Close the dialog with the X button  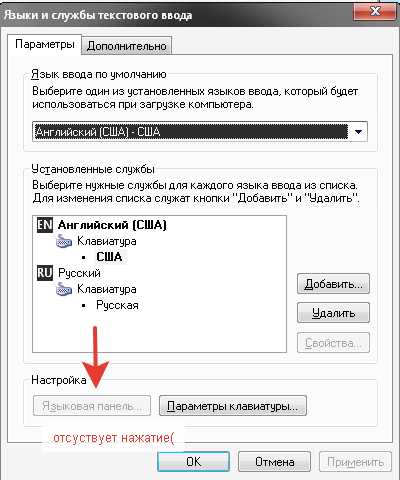[375, 12]
